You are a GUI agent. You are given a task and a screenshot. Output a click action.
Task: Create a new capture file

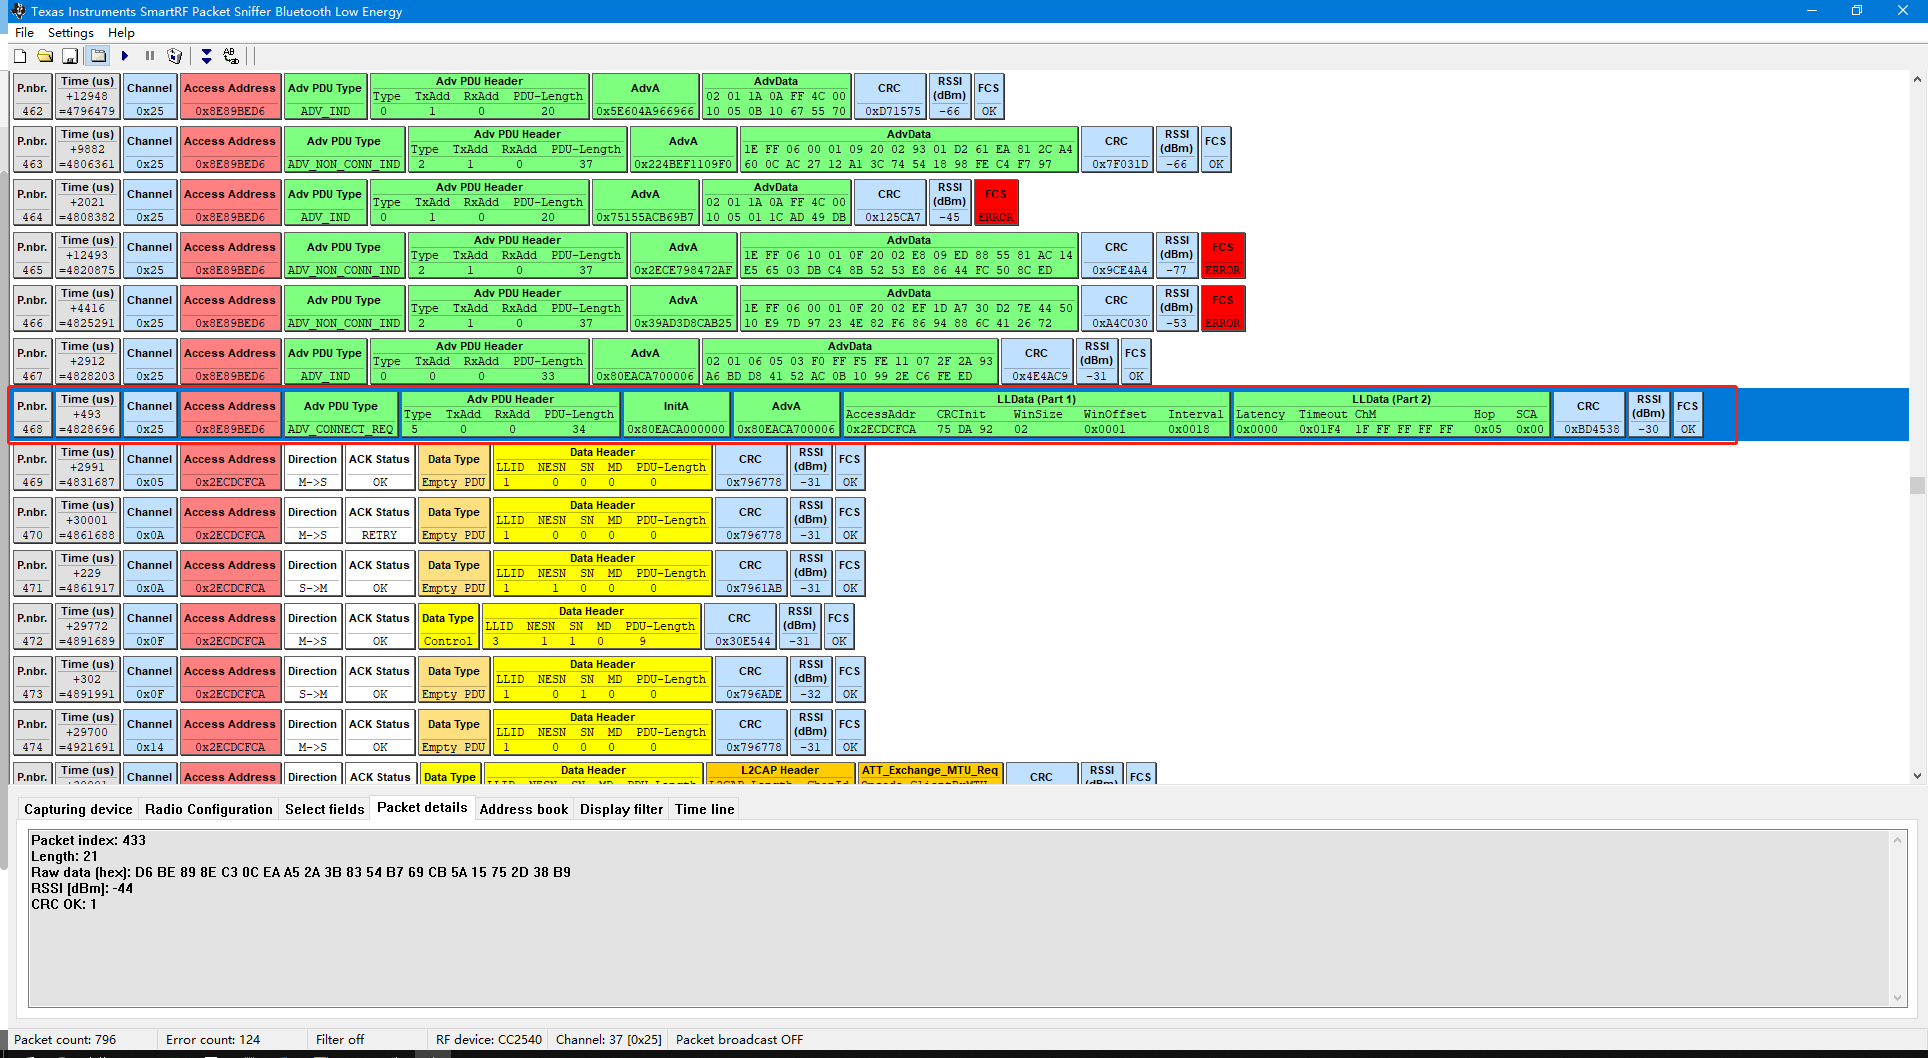[19, 55]
